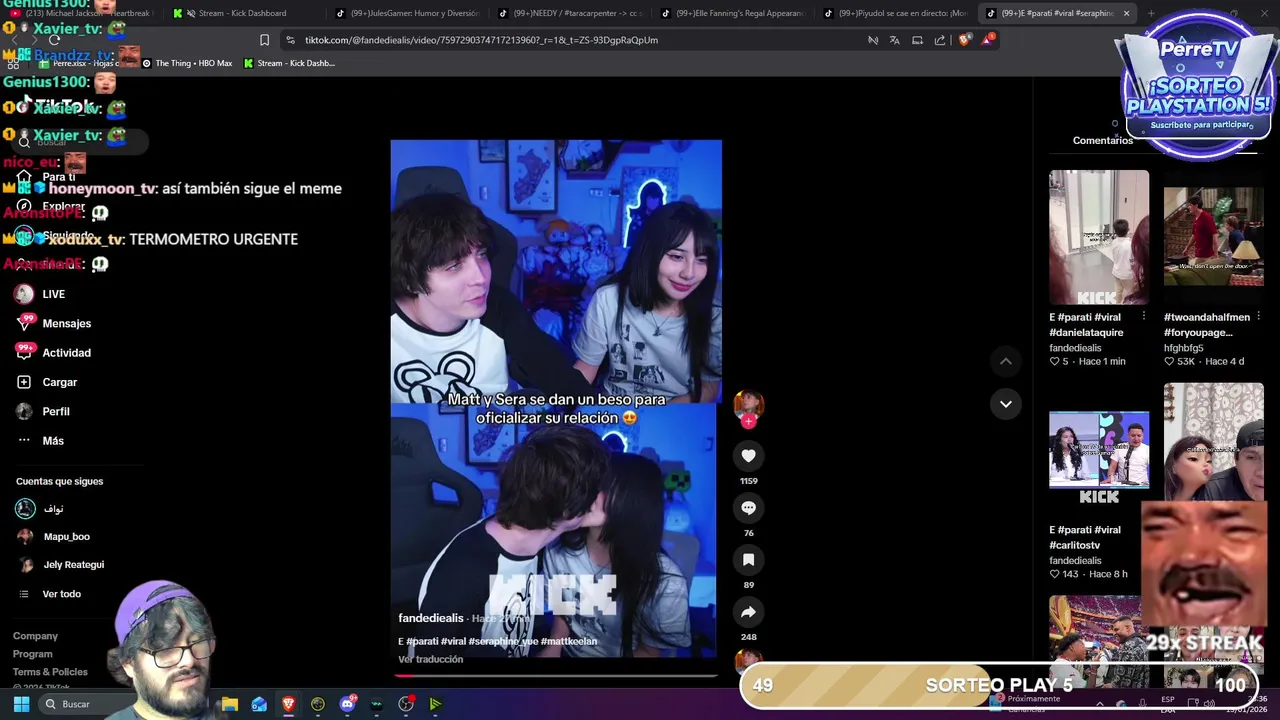Share the video using the arrow icon

coord(748,612)
